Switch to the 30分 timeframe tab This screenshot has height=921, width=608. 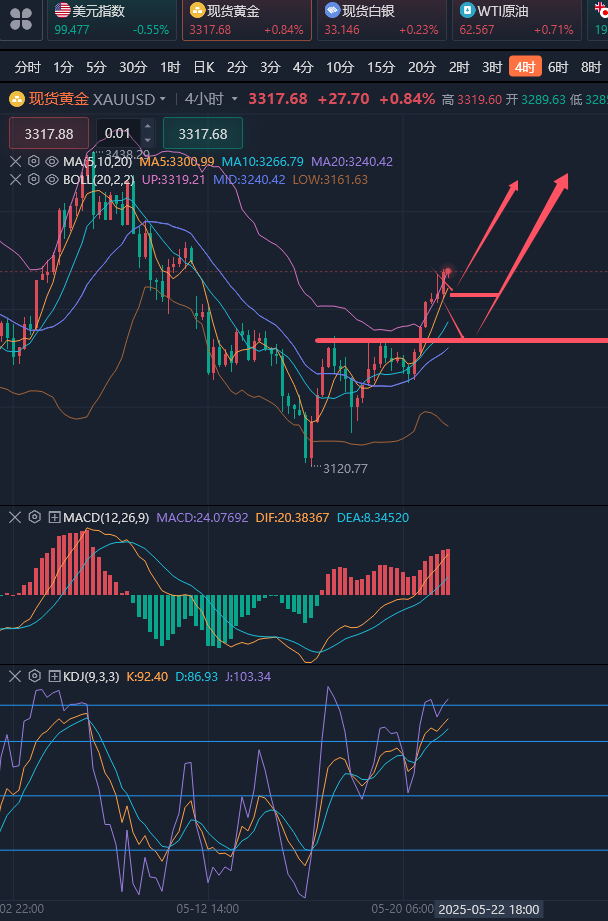tap(133, 68)
